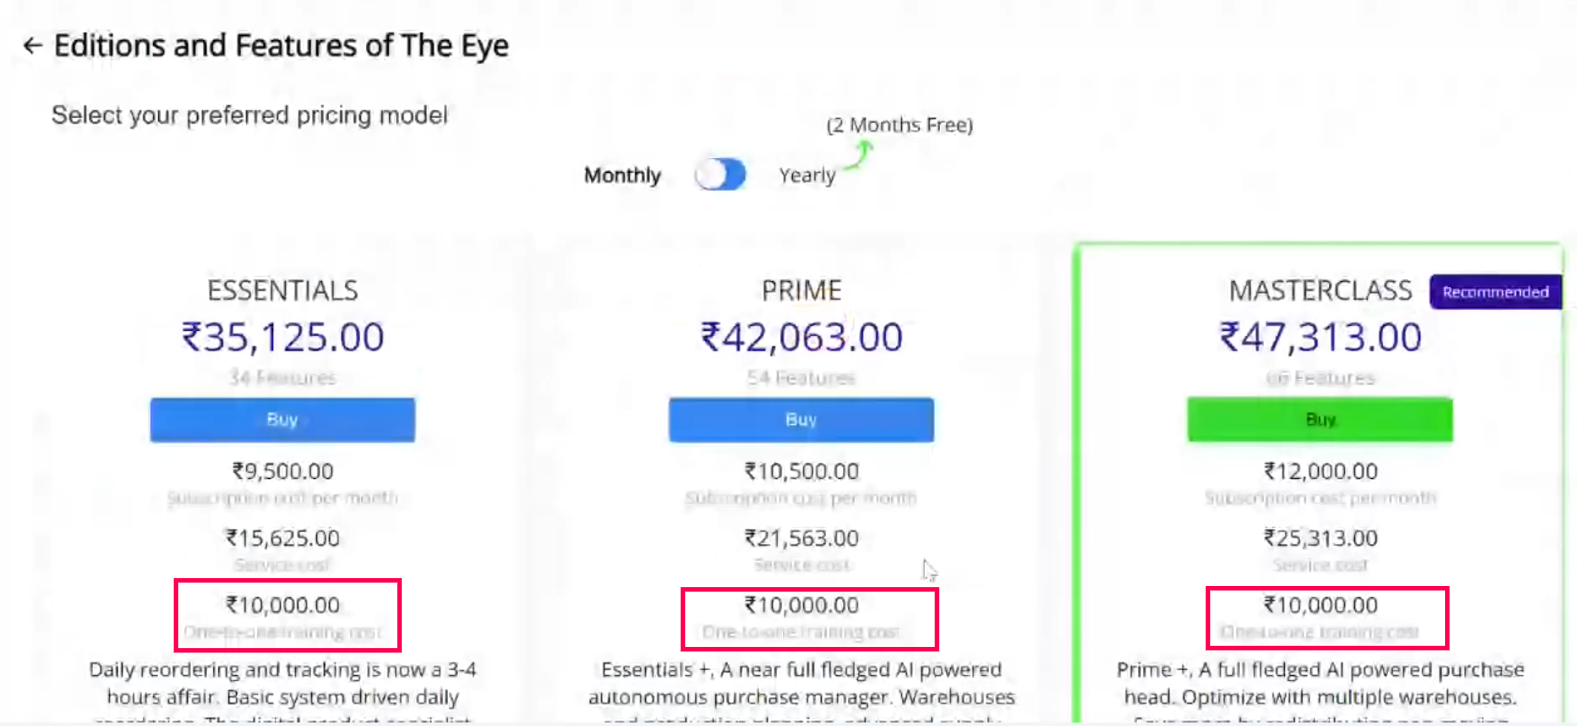Buy the Prime edition

(801, 420)
